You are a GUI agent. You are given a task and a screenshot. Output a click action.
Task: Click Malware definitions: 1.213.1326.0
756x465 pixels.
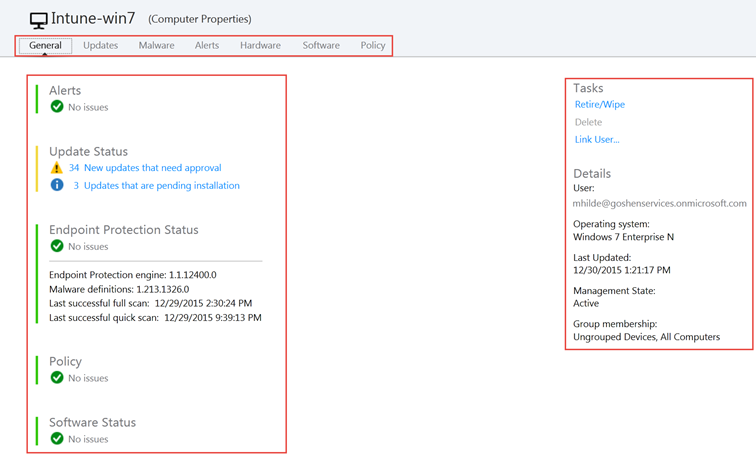119,289
